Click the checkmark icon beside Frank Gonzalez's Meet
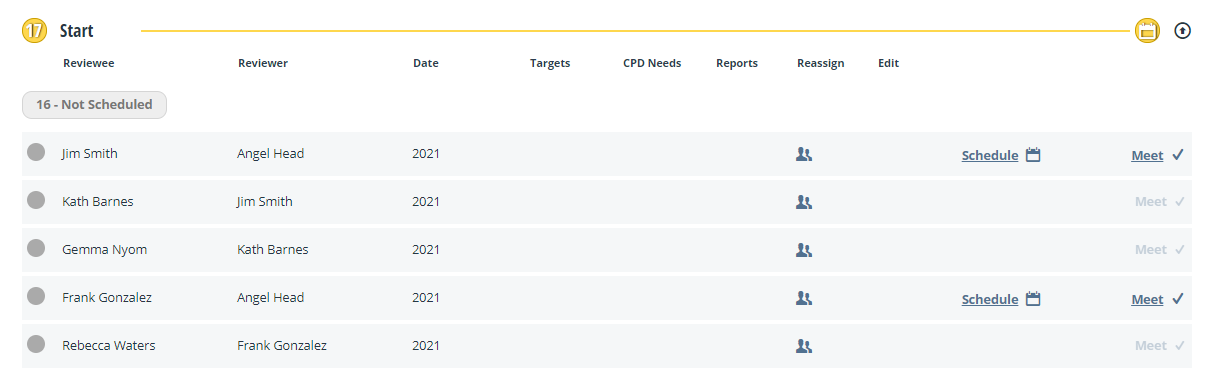 [x=1178, y=299]
